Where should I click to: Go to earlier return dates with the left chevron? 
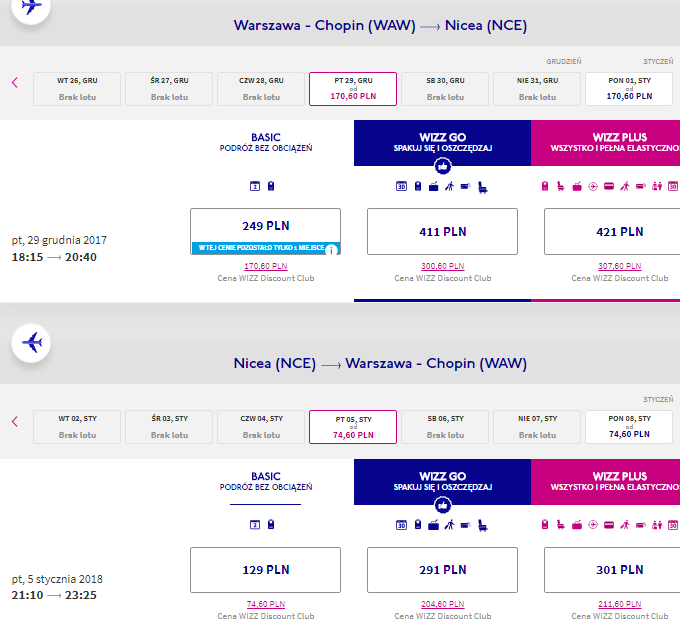pos(15,421)
